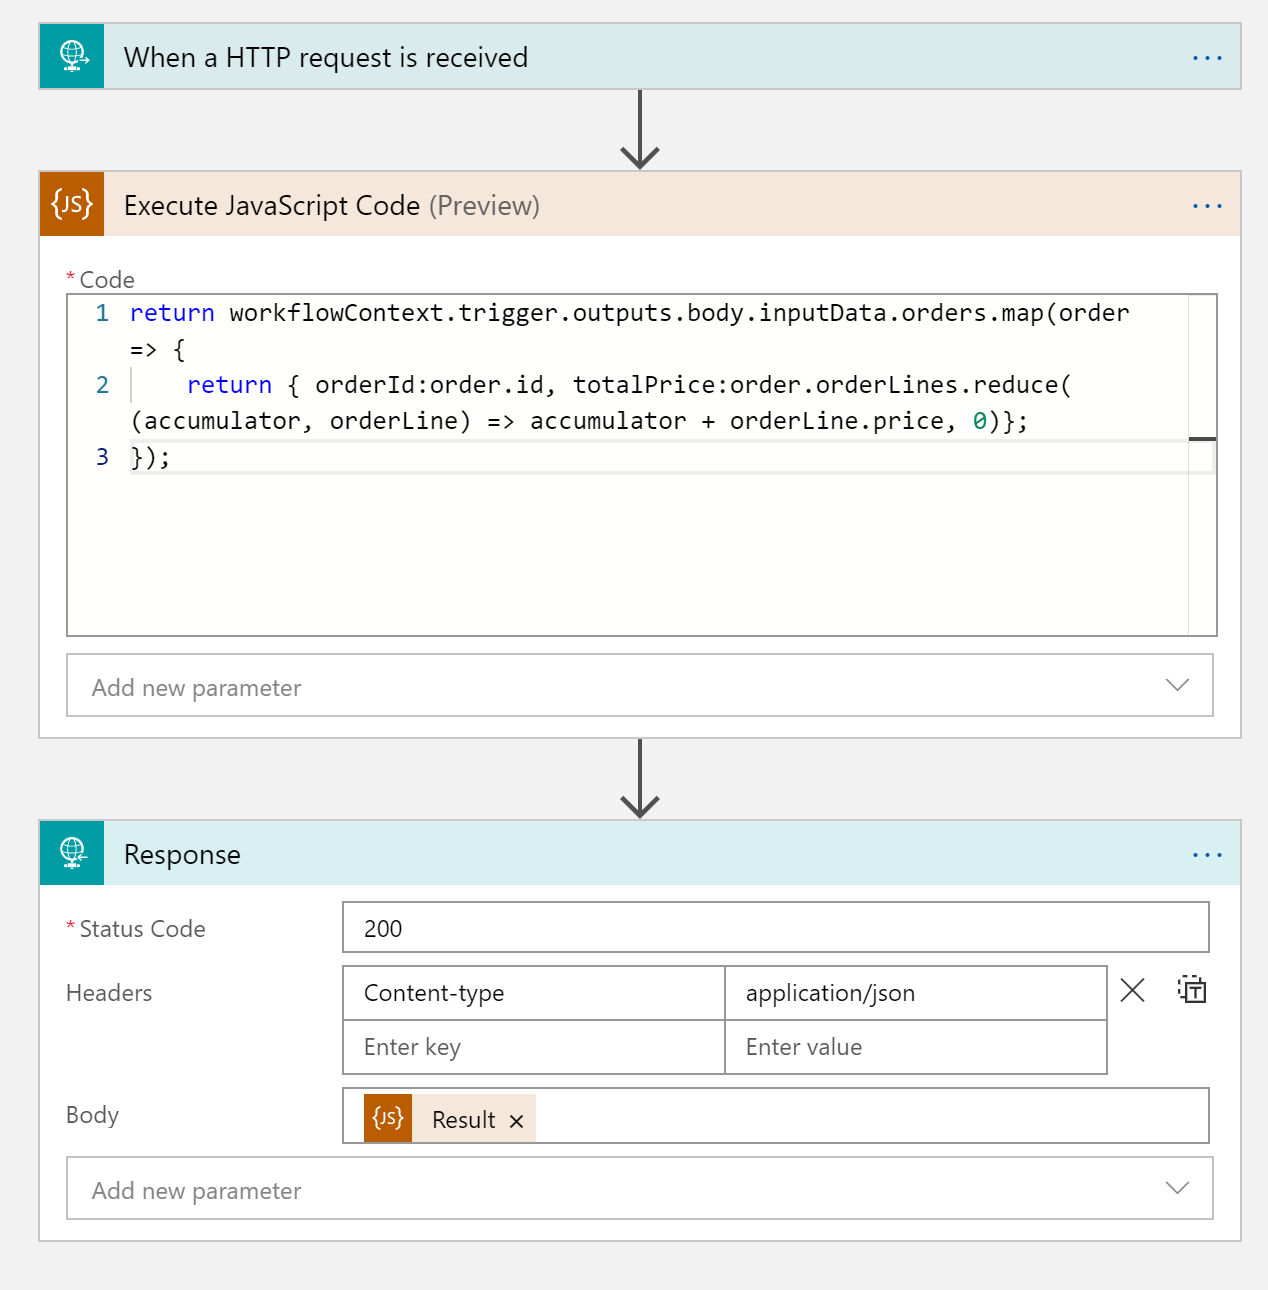Click the Code field label

(x=104, y=280)
